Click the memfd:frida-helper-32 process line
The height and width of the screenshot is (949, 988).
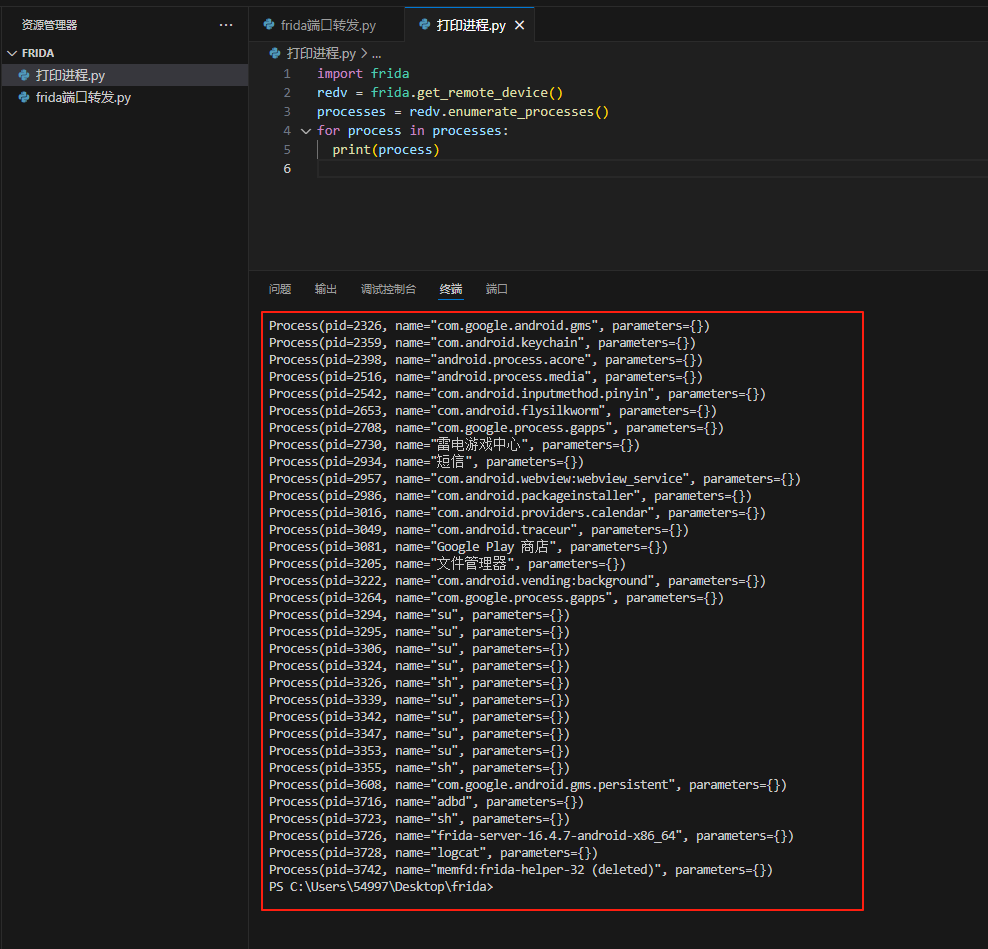pyautogui.click(x=520, y=870)
